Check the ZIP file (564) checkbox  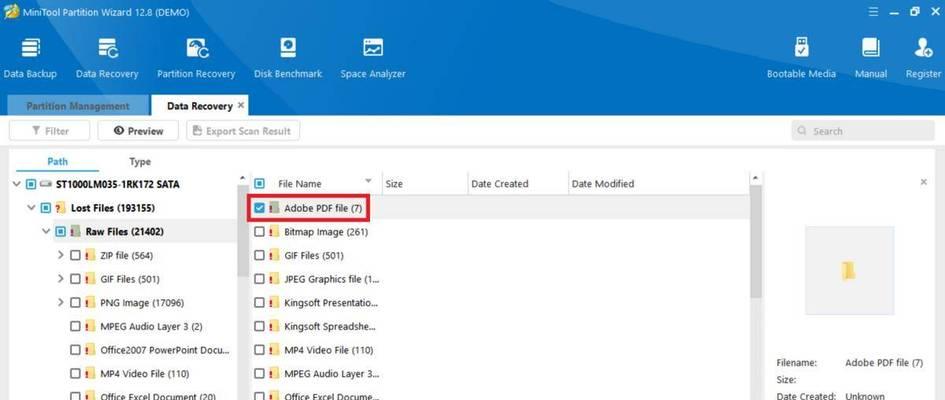coord(75,255)
